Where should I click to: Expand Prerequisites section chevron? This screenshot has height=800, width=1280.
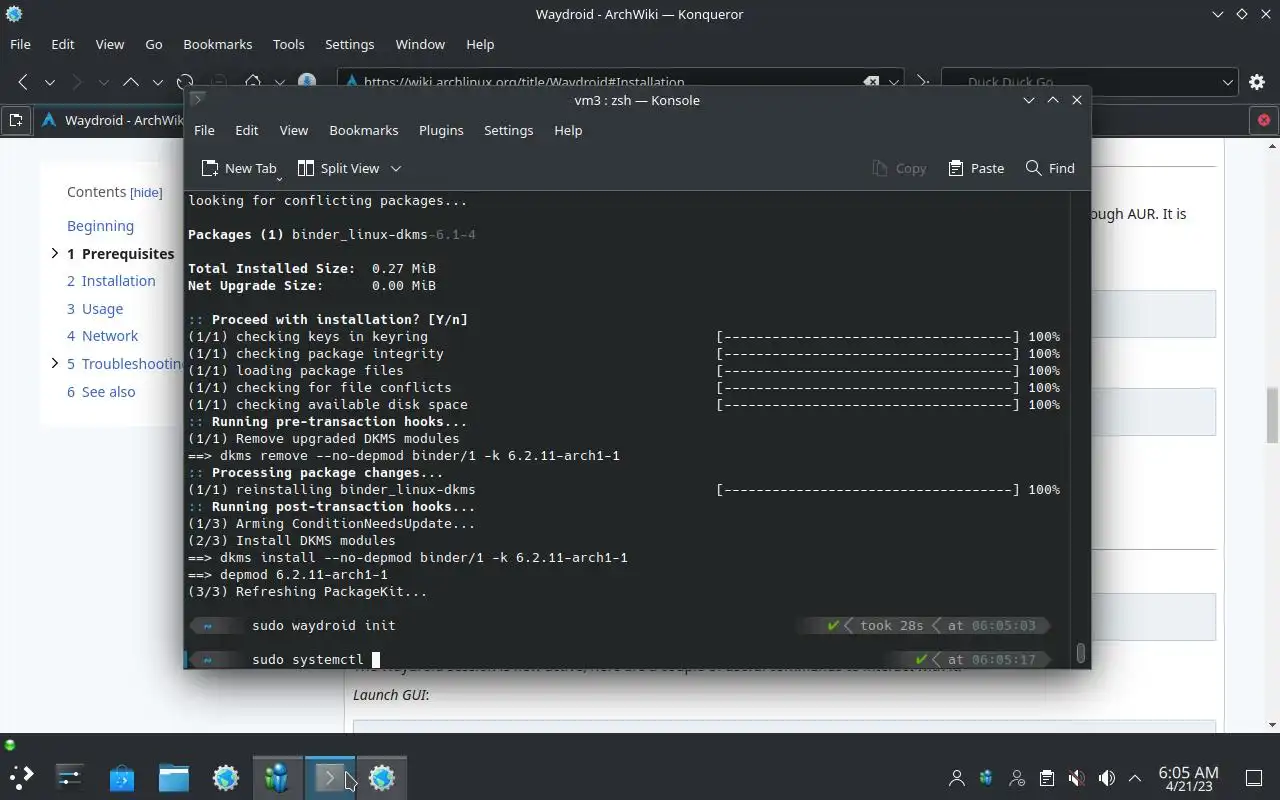55,254
